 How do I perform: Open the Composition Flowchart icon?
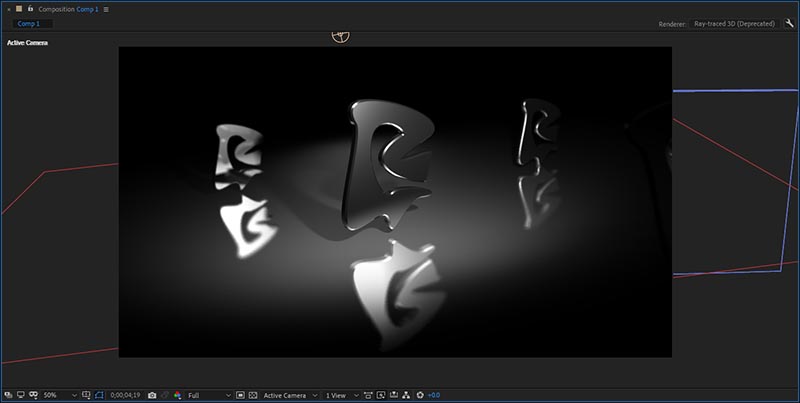click(x=406, y=395)
